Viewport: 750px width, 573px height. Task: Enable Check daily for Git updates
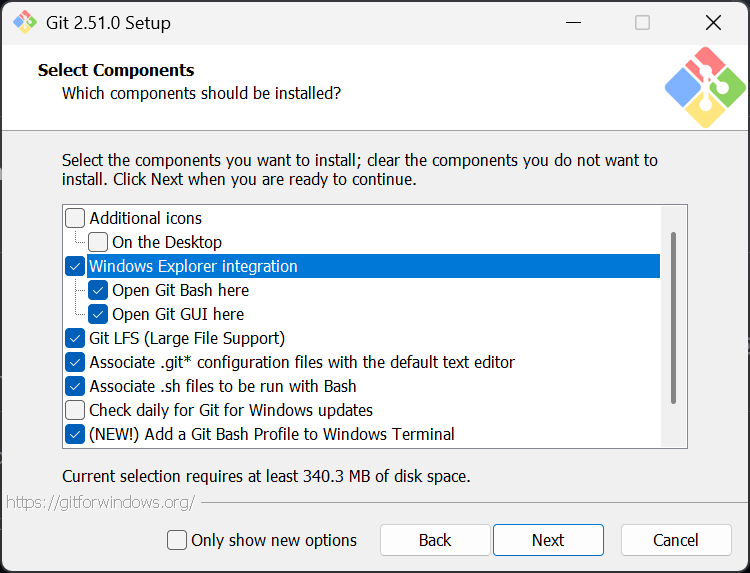[75, 410]
